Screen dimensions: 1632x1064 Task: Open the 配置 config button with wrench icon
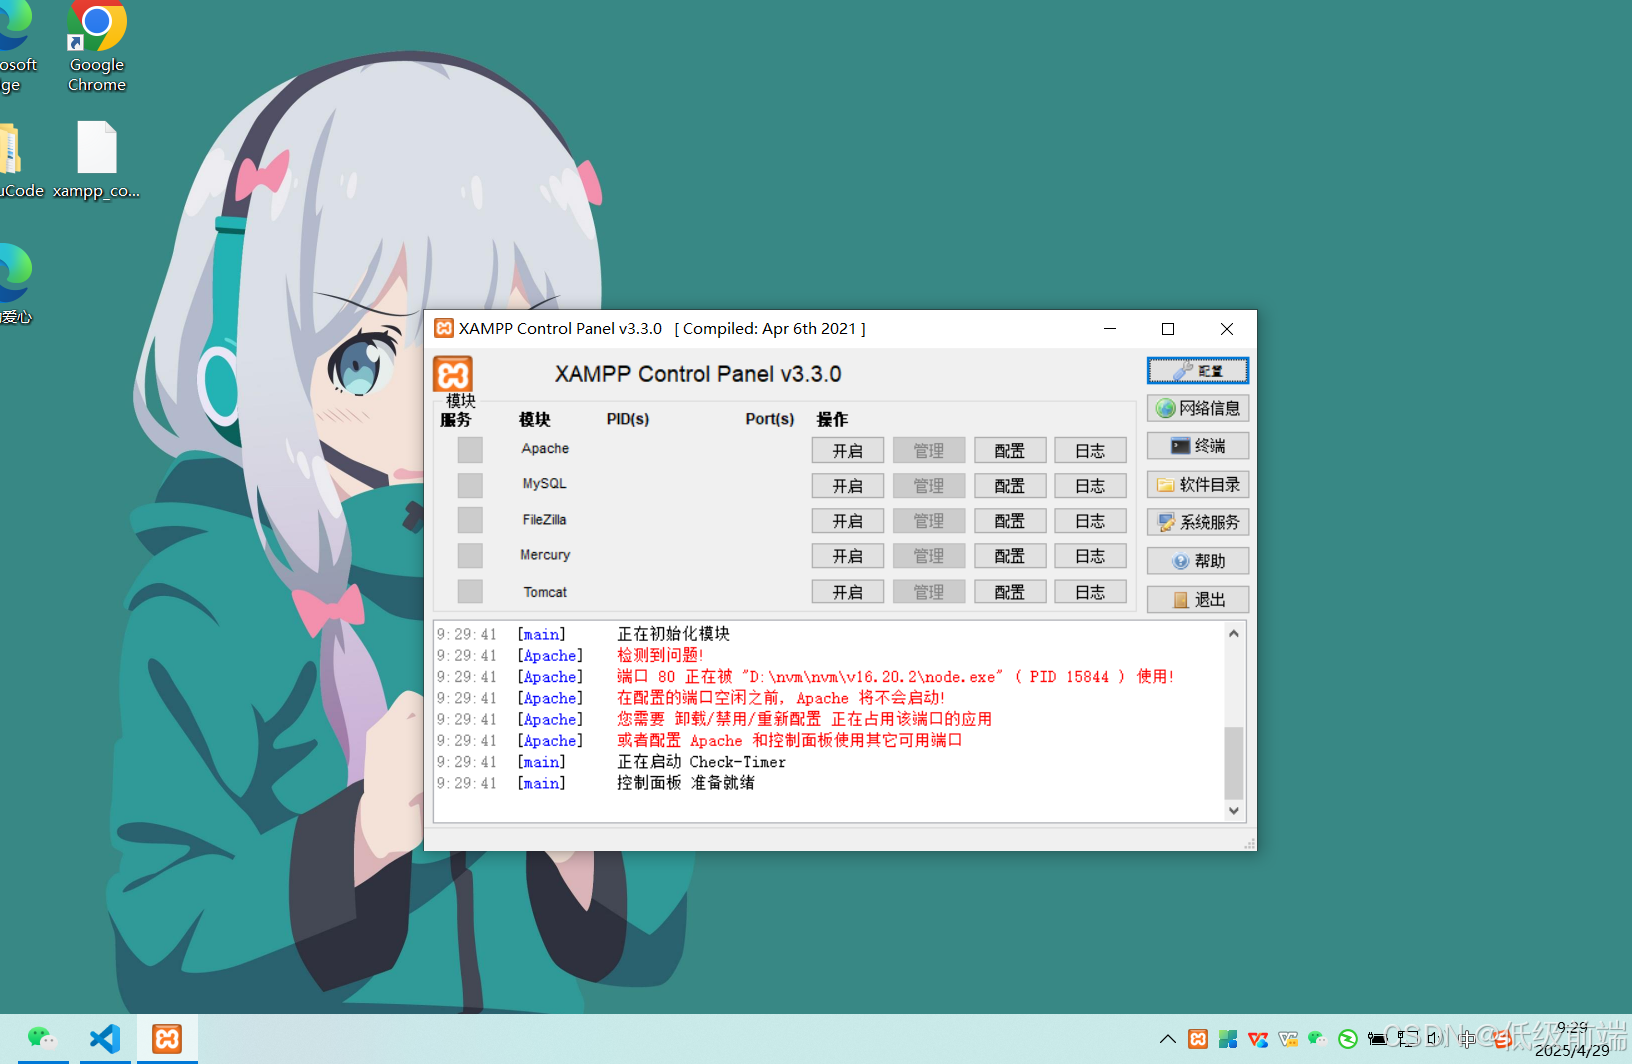click(x=1197, y=371)
